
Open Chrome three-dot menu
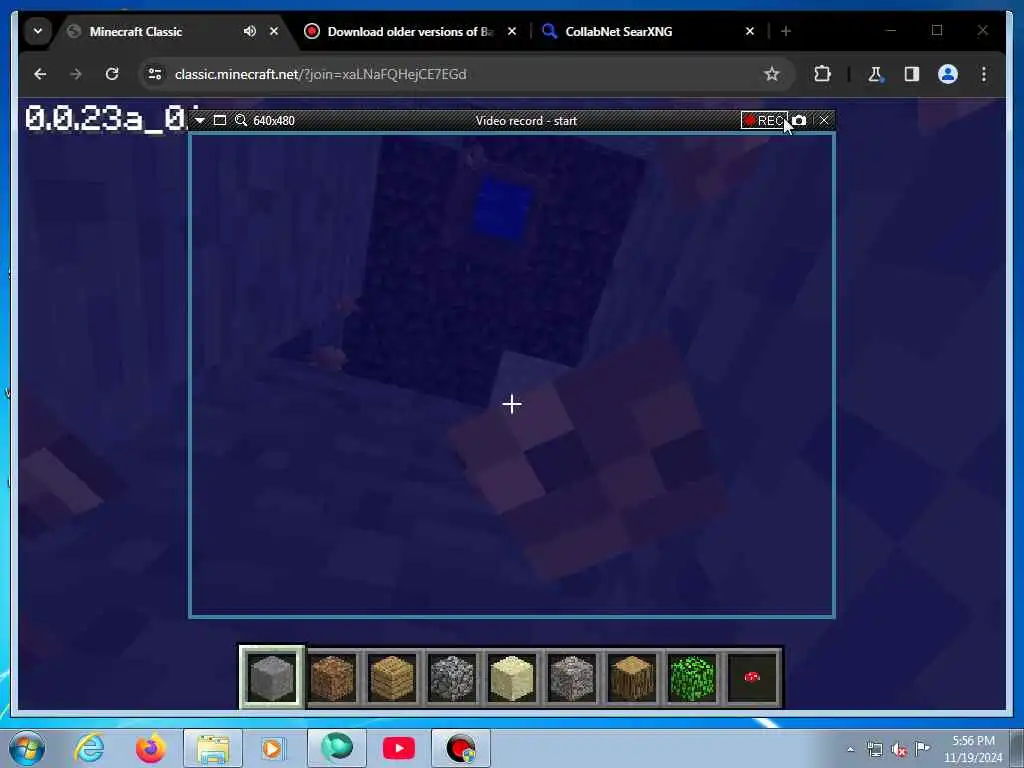pos(984,74)
